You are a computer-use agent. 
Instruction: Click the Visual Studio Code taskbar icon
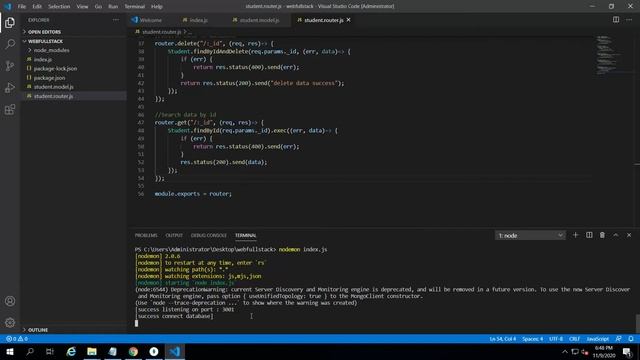175,351
